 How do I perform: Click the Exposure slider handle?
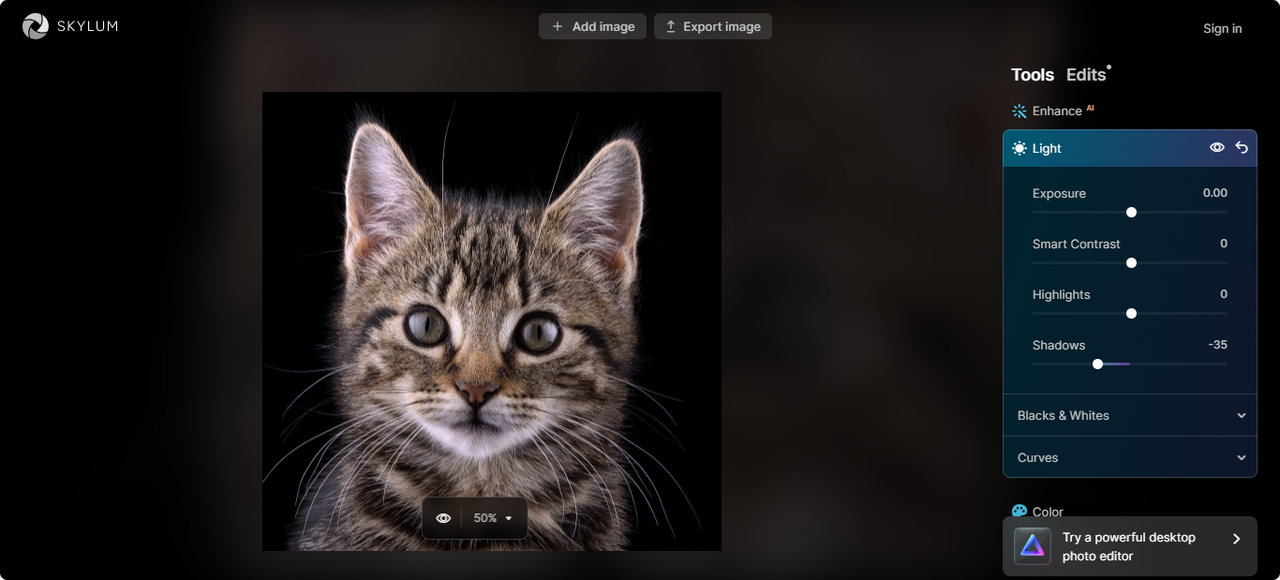pyautogui.click(x=1131, y=212)
